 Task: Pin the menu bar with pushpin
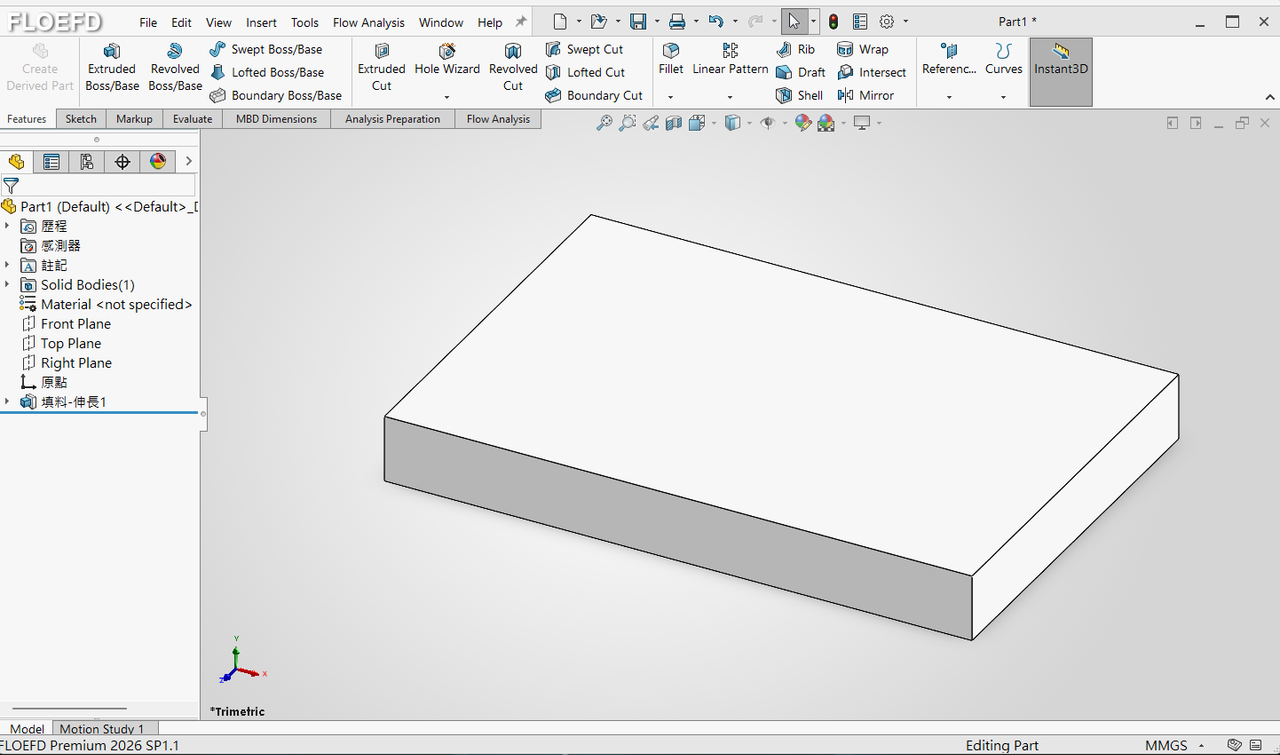[x=521, y=22]
